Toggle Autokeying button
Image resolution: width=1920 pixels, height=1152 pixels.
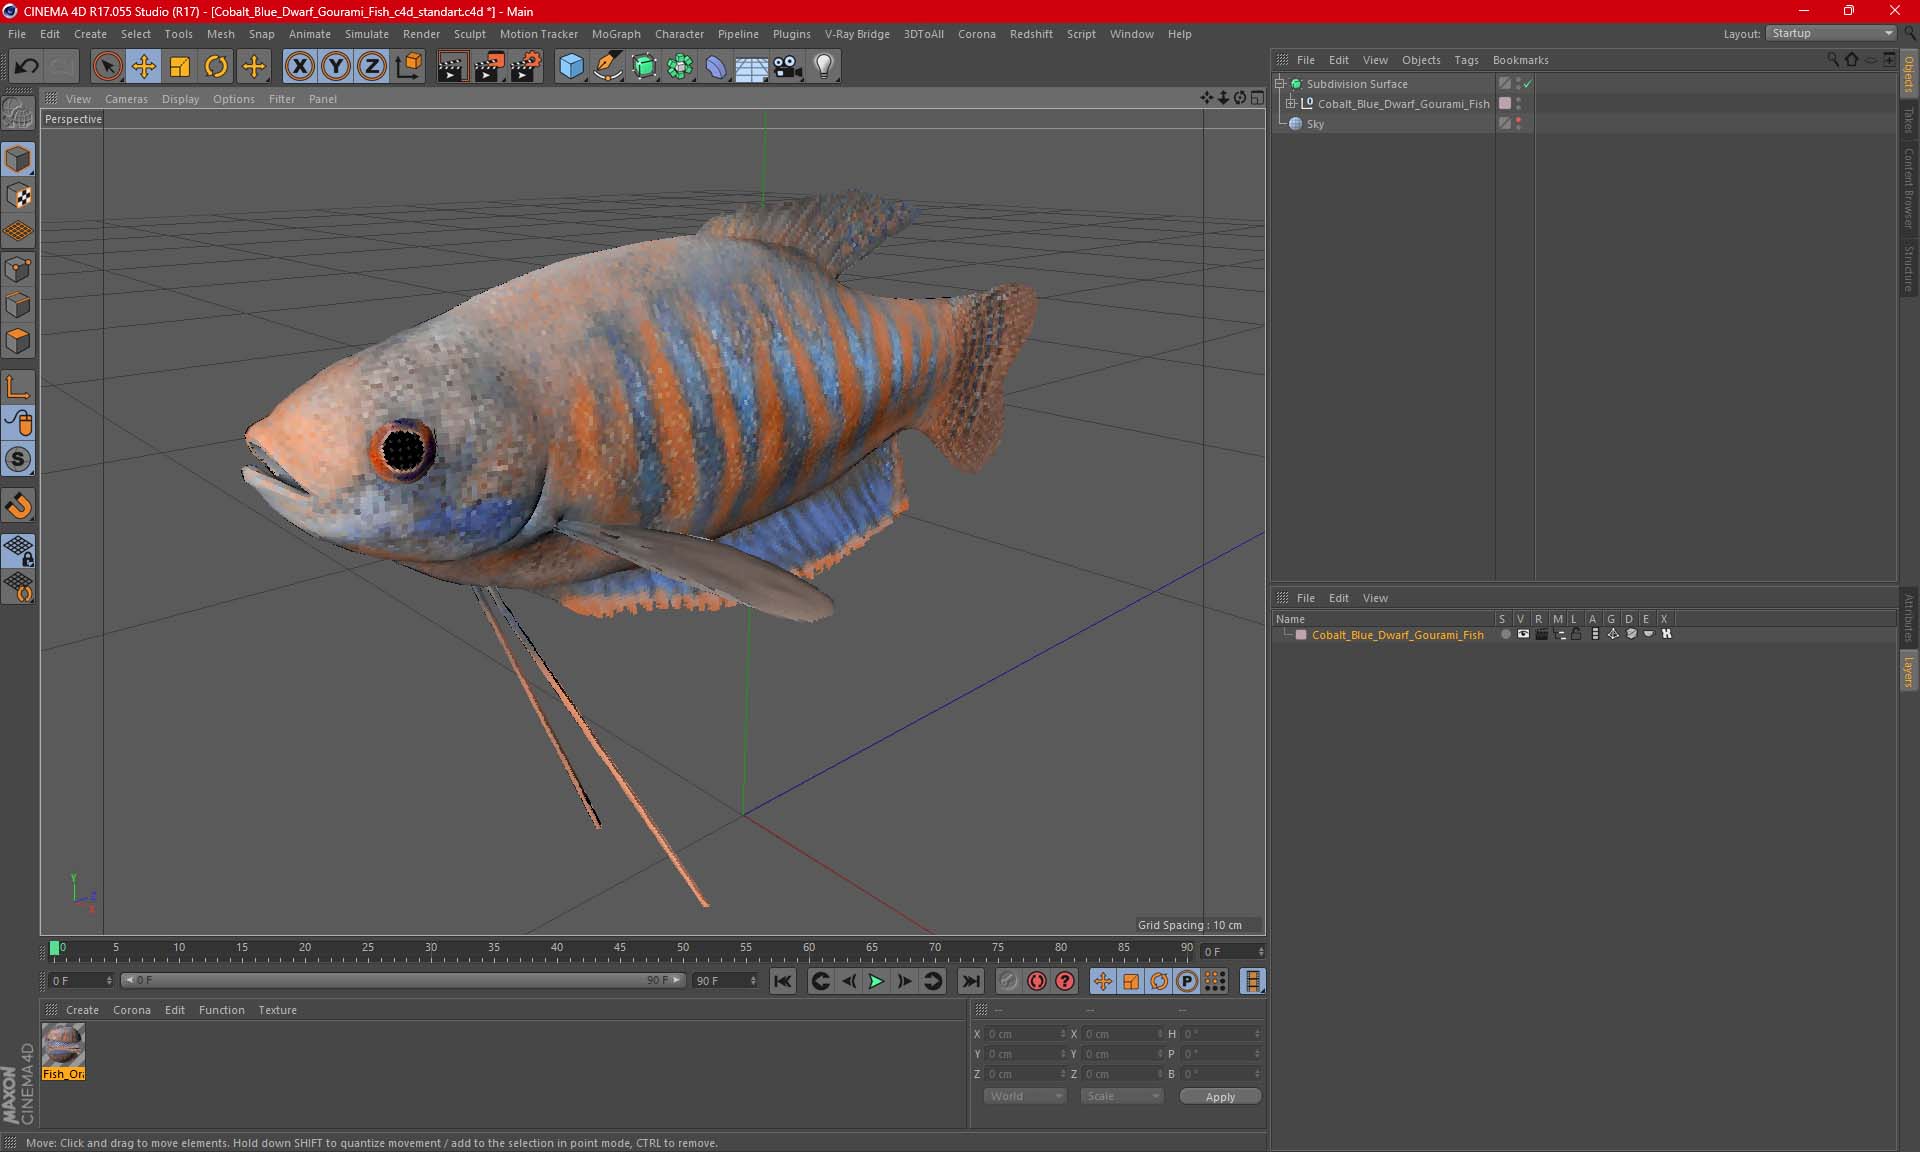(1037, 981)
